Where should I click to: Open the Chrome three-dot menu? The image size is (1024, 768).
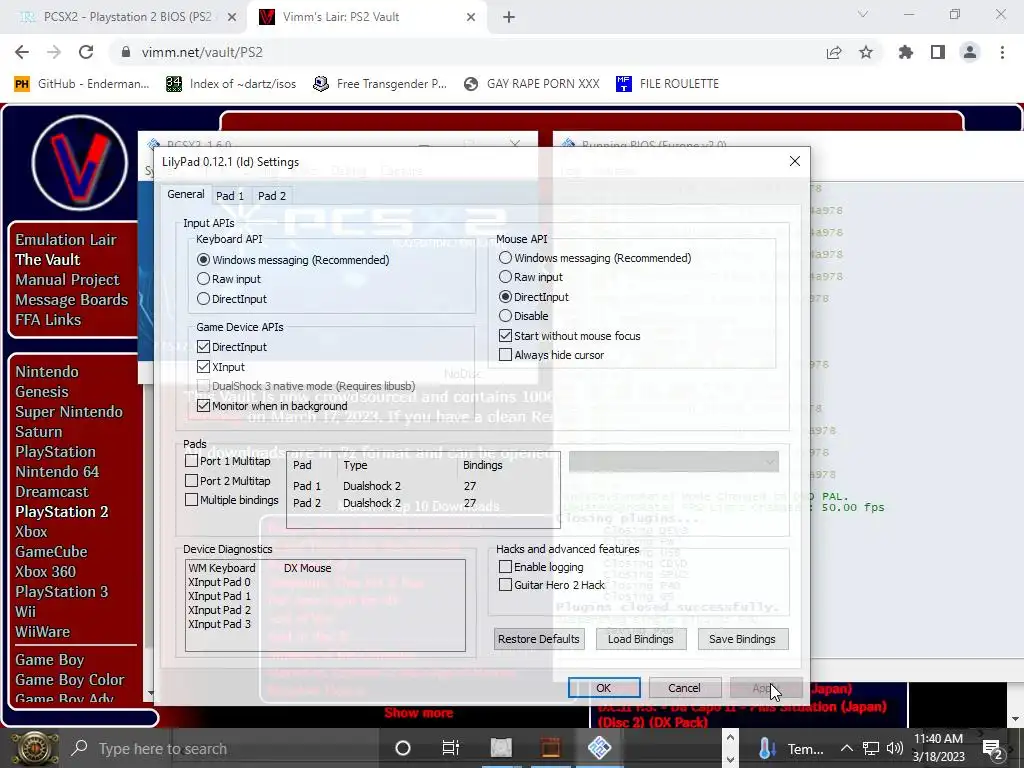pos(1002,52)
